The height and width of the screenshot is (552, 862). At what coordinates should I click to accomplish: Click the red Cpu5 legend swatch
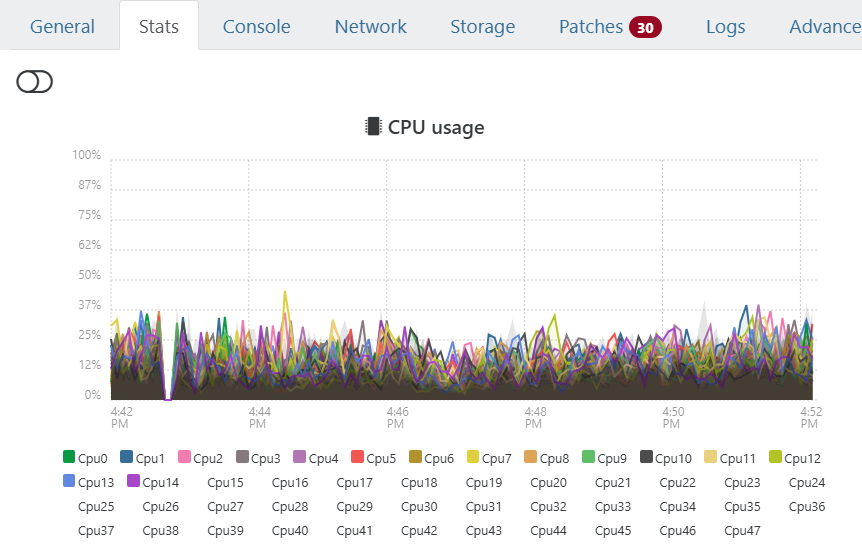(357, 458)
